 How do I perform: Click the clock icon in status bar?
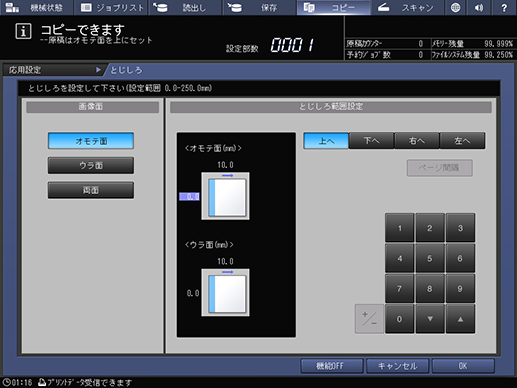coord(6,382)
